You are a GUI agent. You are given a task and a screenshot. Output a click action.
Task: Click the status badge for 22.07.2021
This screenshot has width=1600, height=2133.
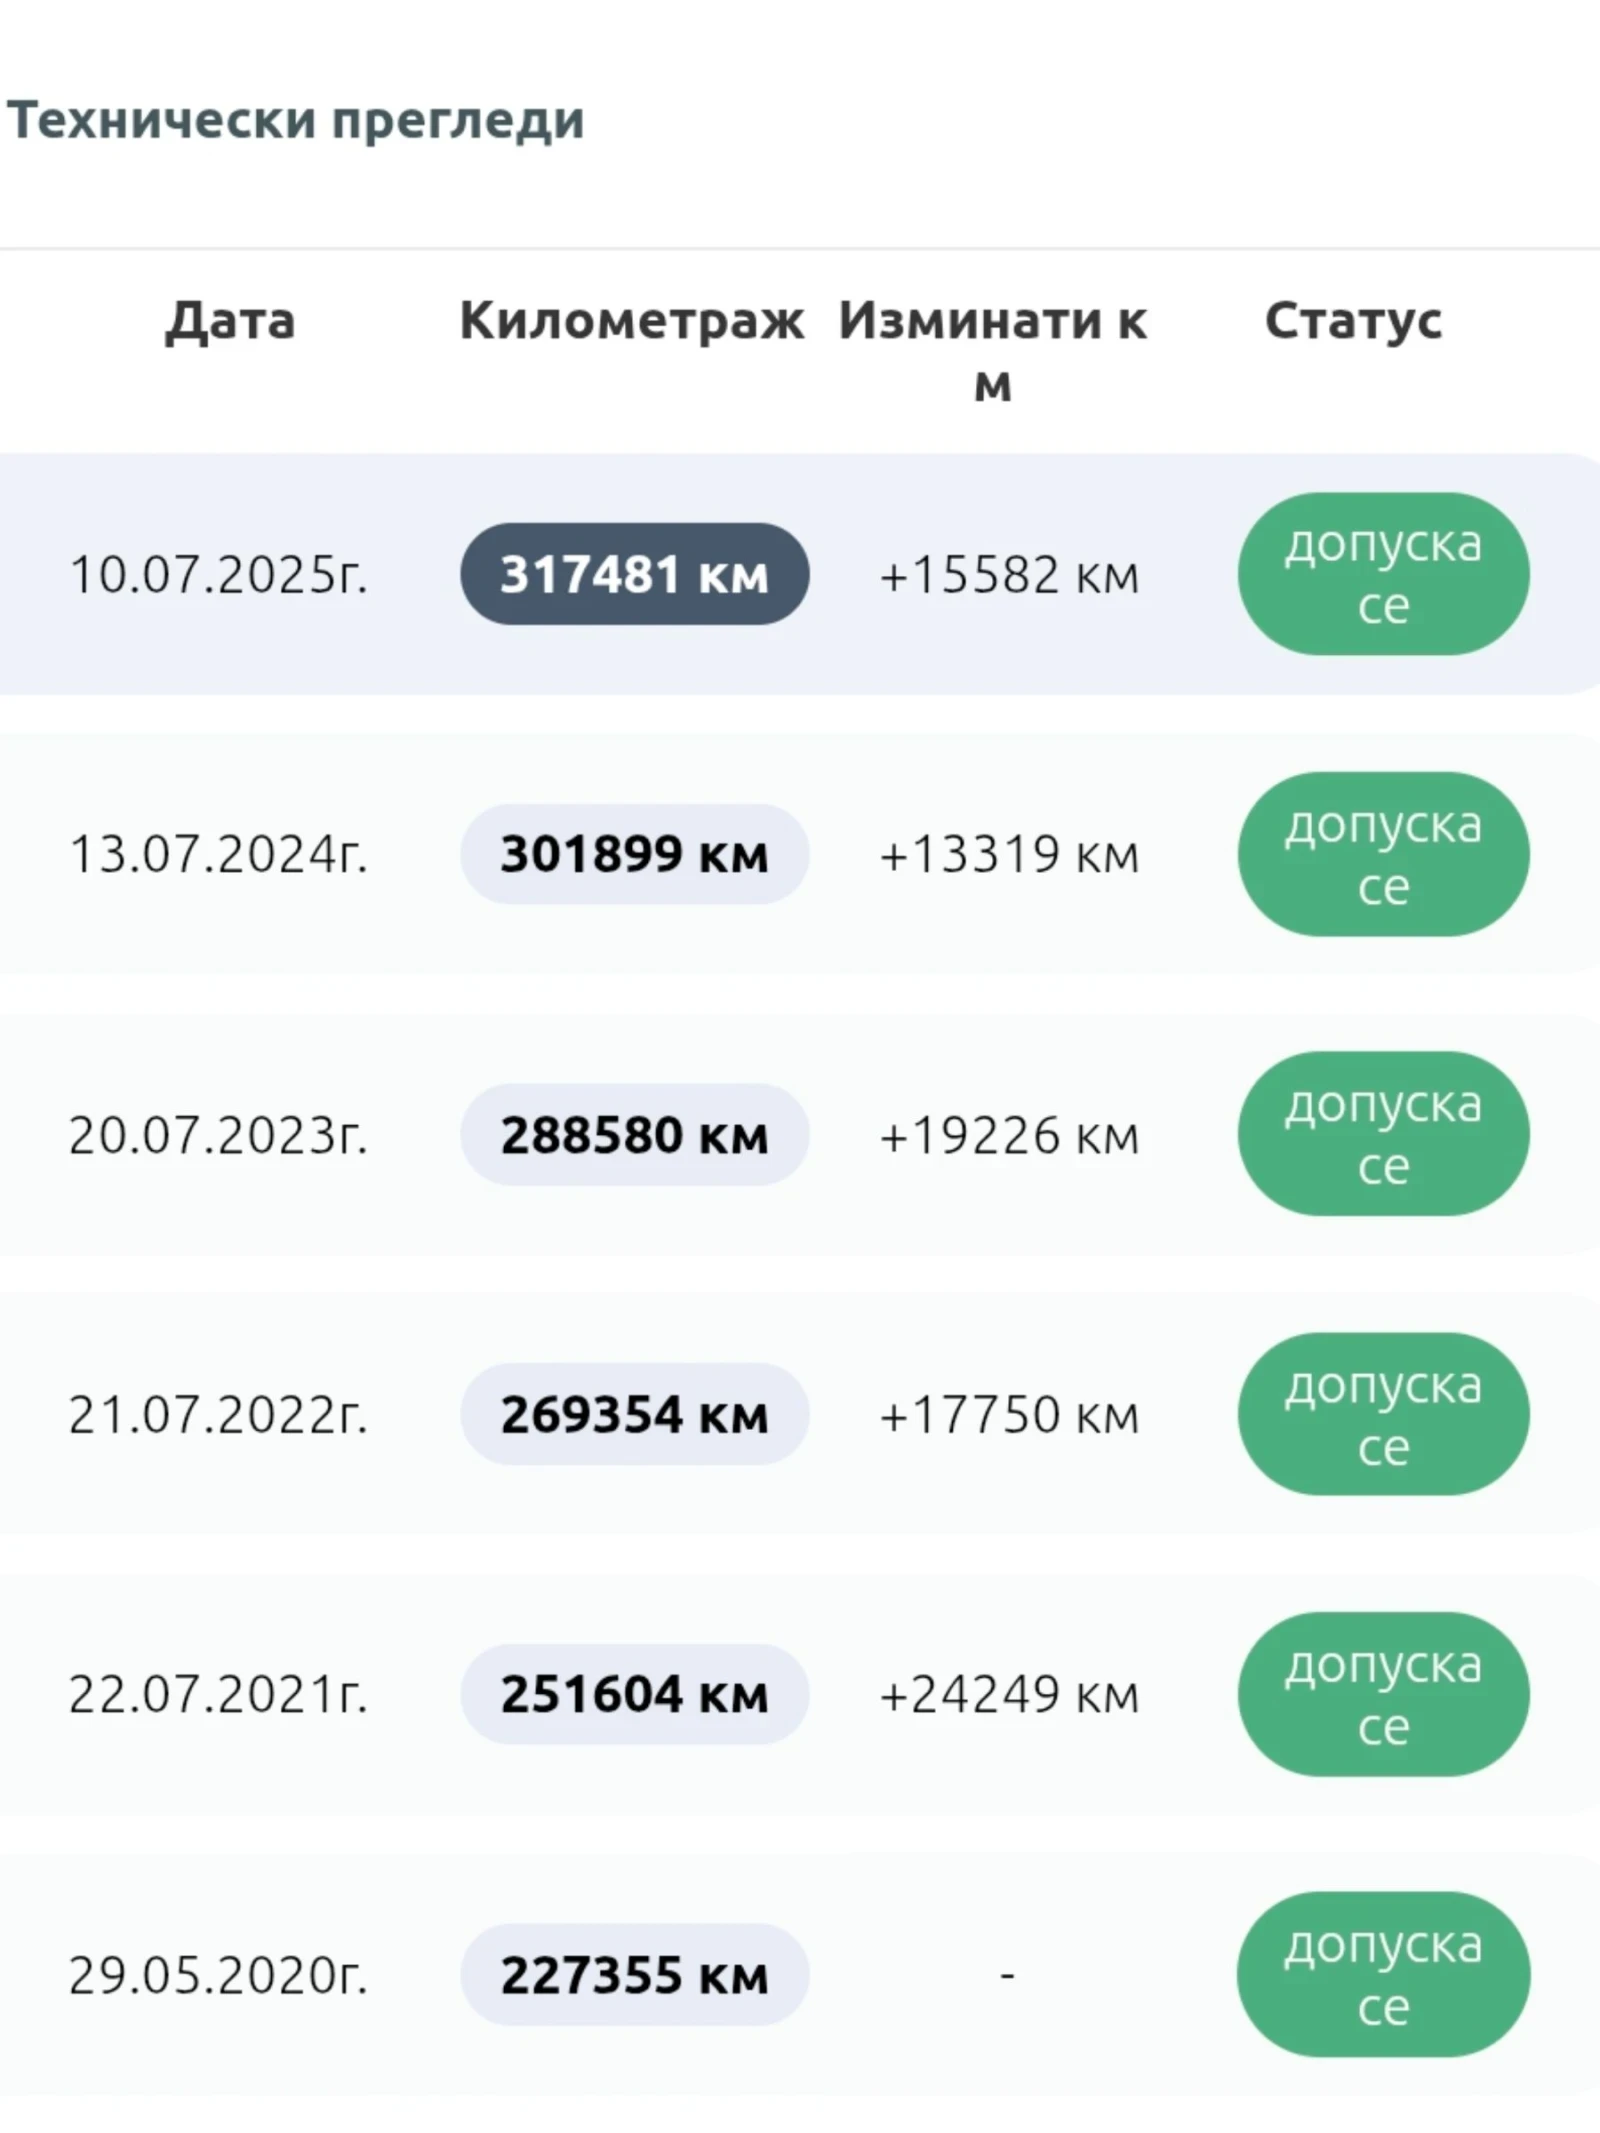pos(1383,1694)
